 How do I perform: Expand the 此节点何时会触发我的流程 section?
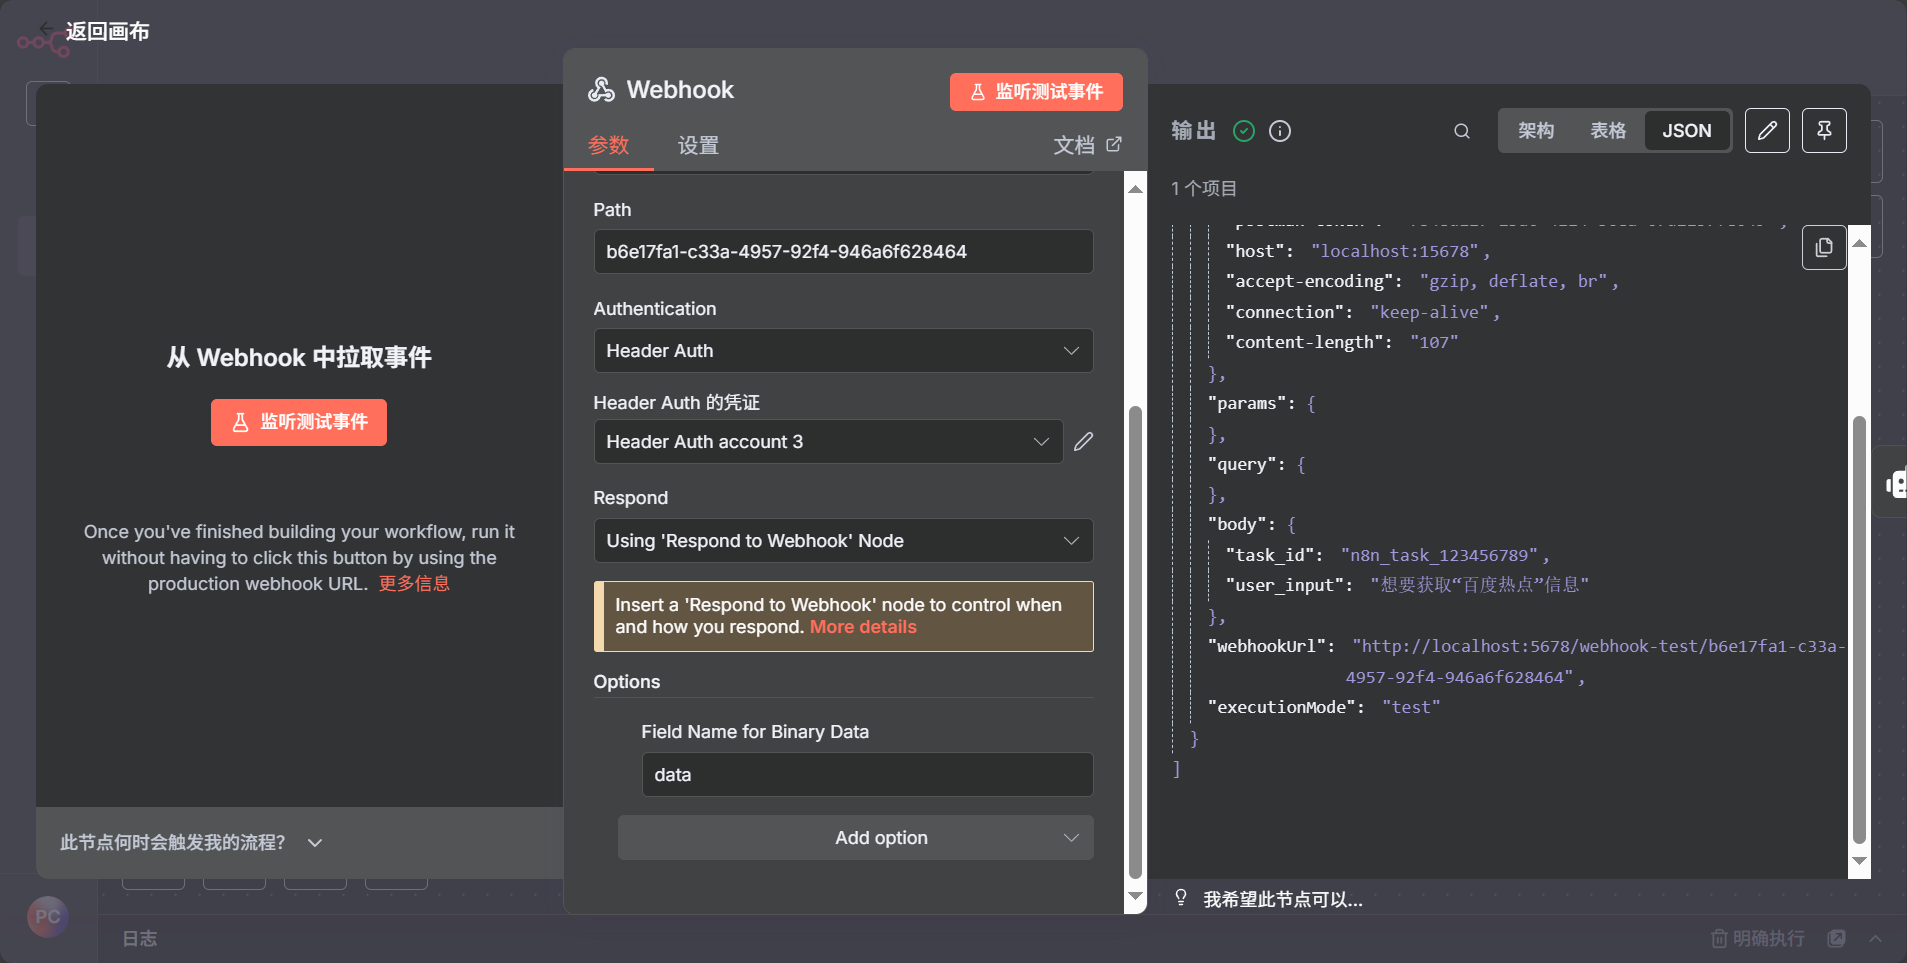click(191, 843)
